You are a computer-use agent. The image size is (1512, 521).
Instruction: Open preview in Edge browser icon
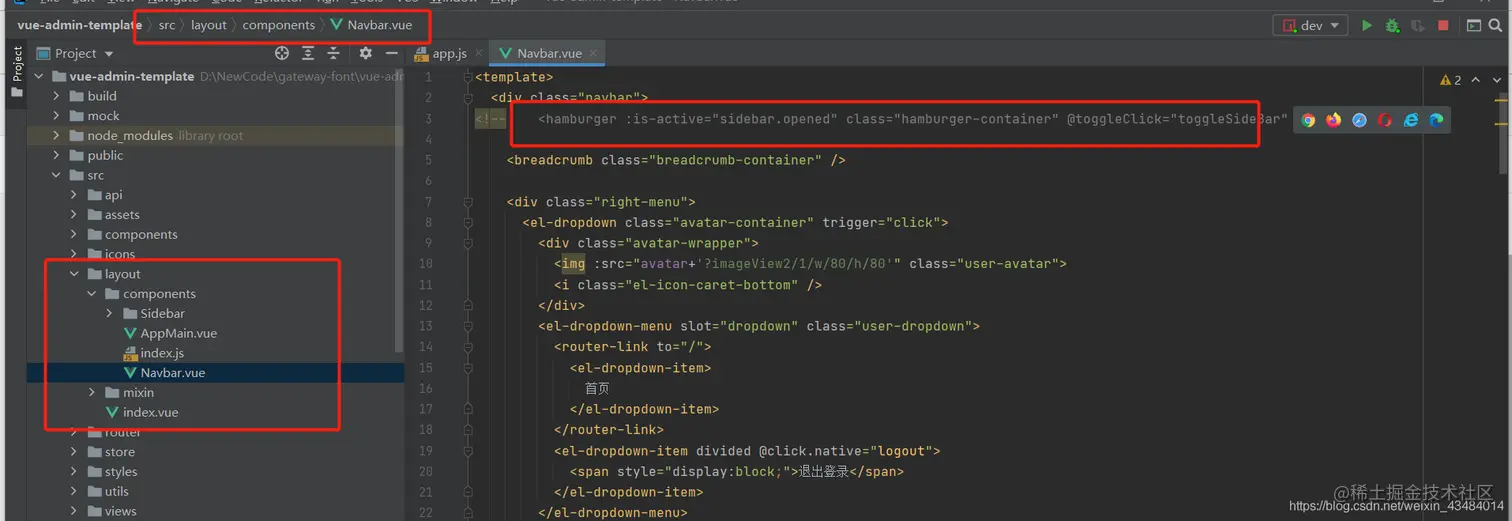(x=1436, y=120)
